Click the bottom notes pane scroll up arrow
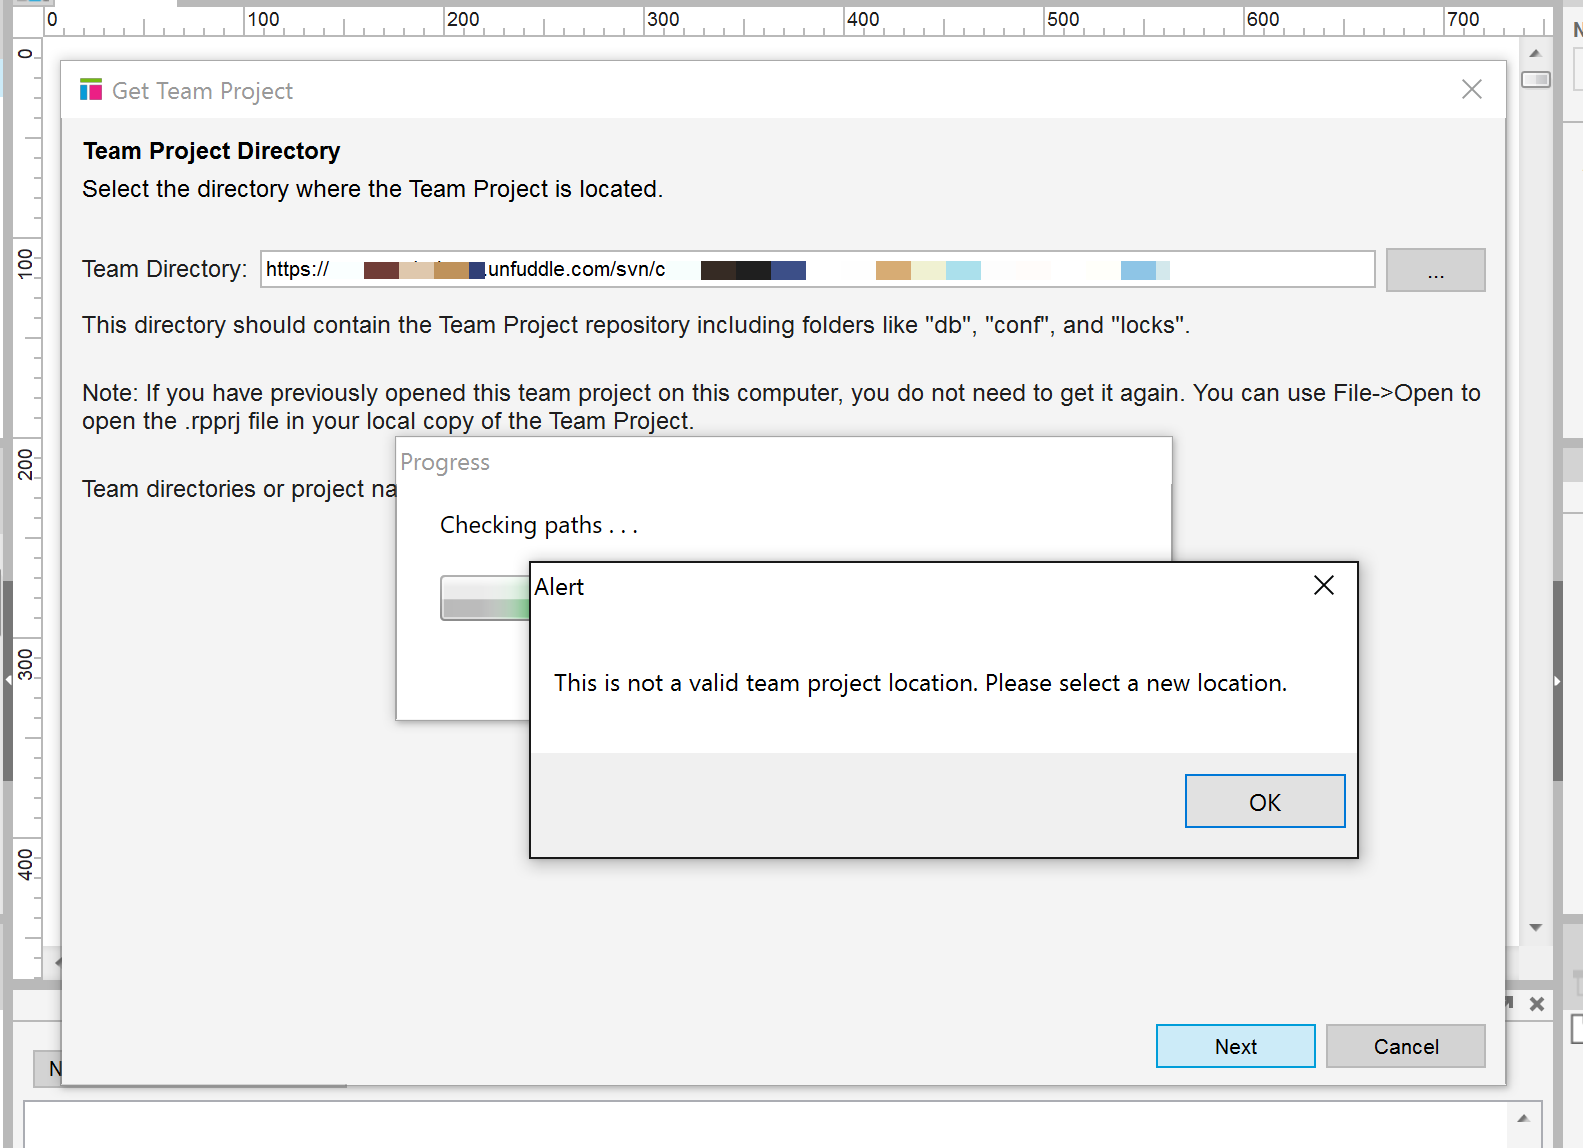Screen dimensions: 1583x1148 tap(1523, 1118)
